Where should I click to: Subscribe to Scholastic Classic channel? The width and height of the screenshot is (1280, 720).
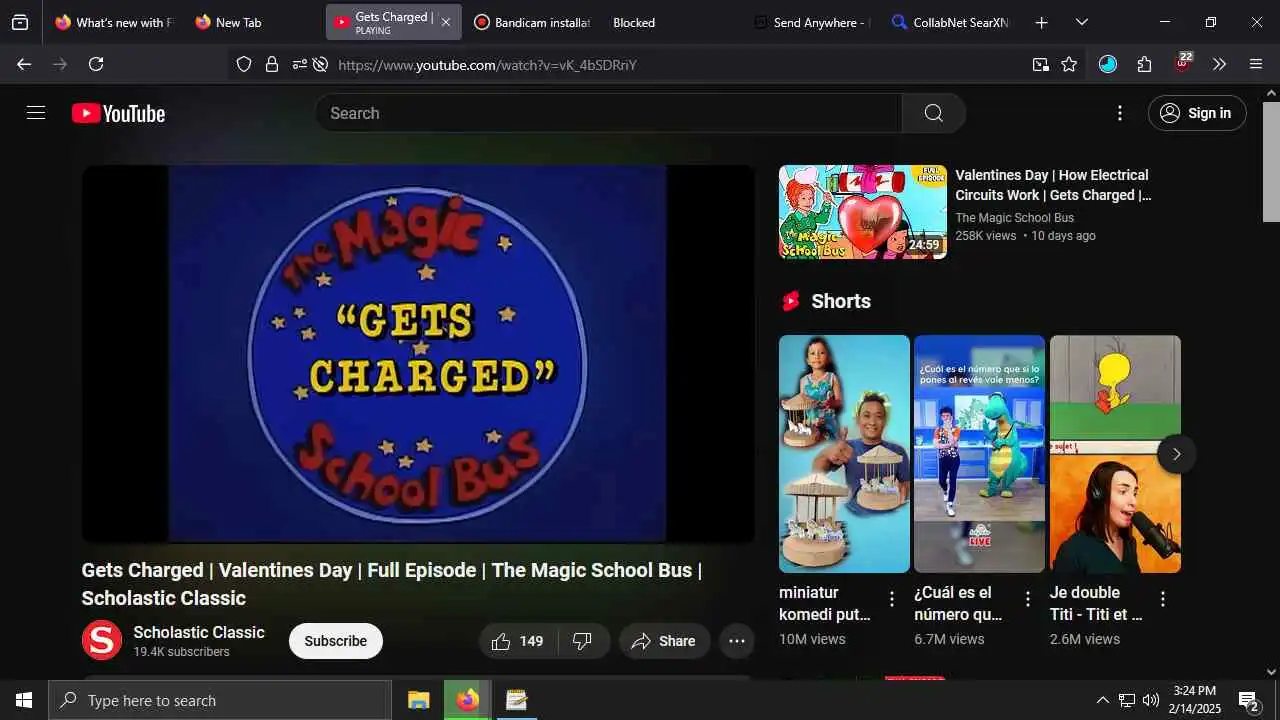(x=335, y=641)
